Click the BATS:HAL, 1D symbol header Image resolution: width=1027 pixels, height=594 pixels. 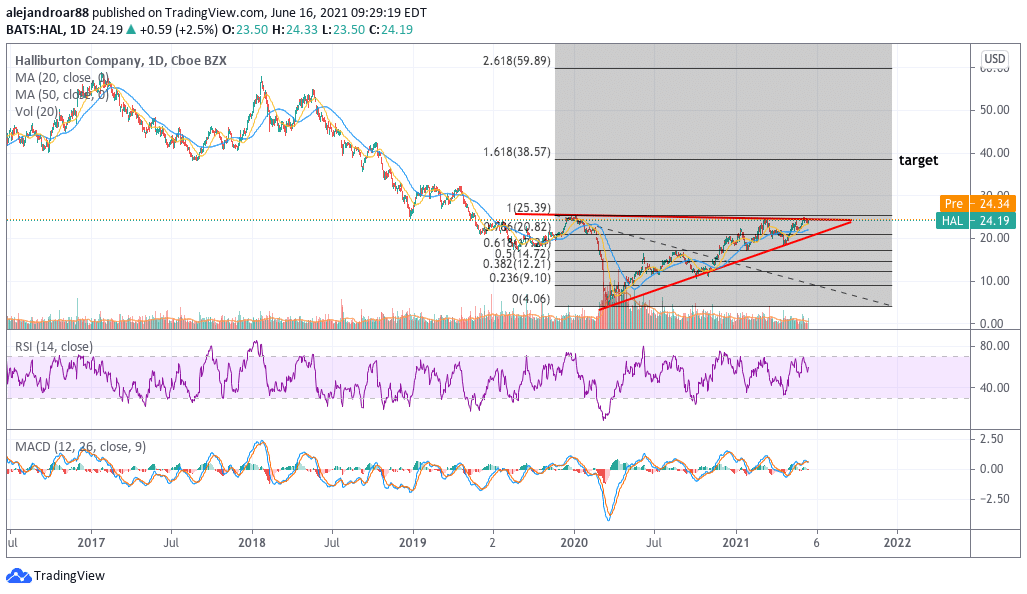click(x=46, y=29)
